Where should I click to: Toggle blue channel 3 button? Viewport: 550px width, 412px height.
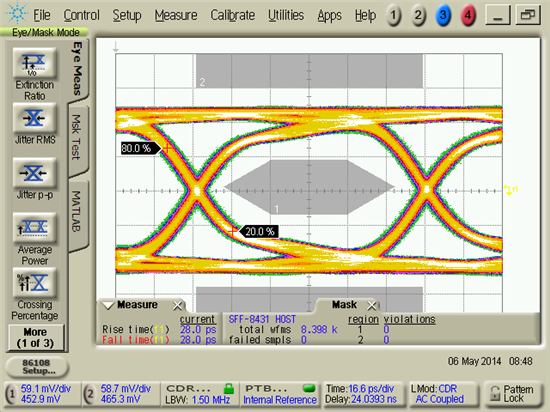pos(443,16)
